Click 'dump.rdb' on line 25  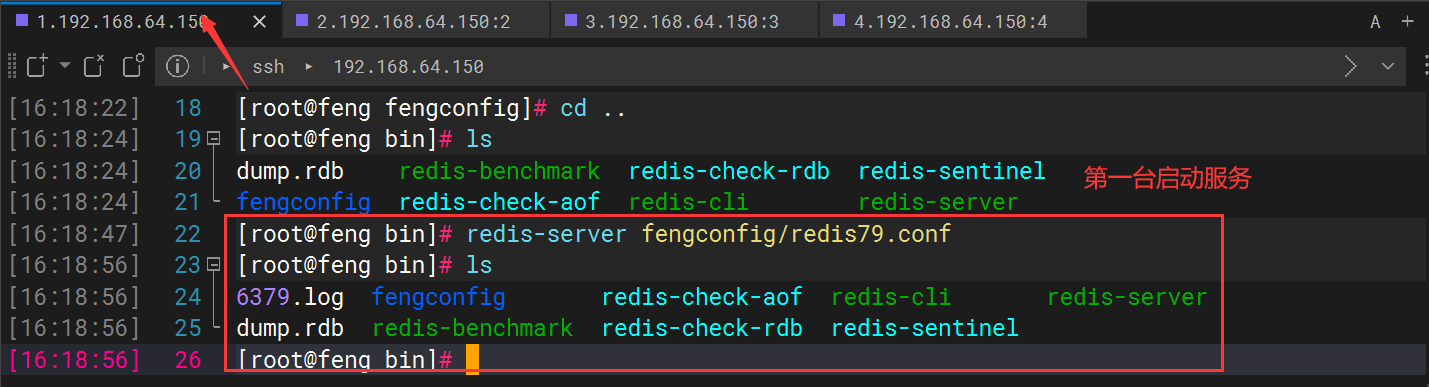pyautogui.click(x=290, y=328)
